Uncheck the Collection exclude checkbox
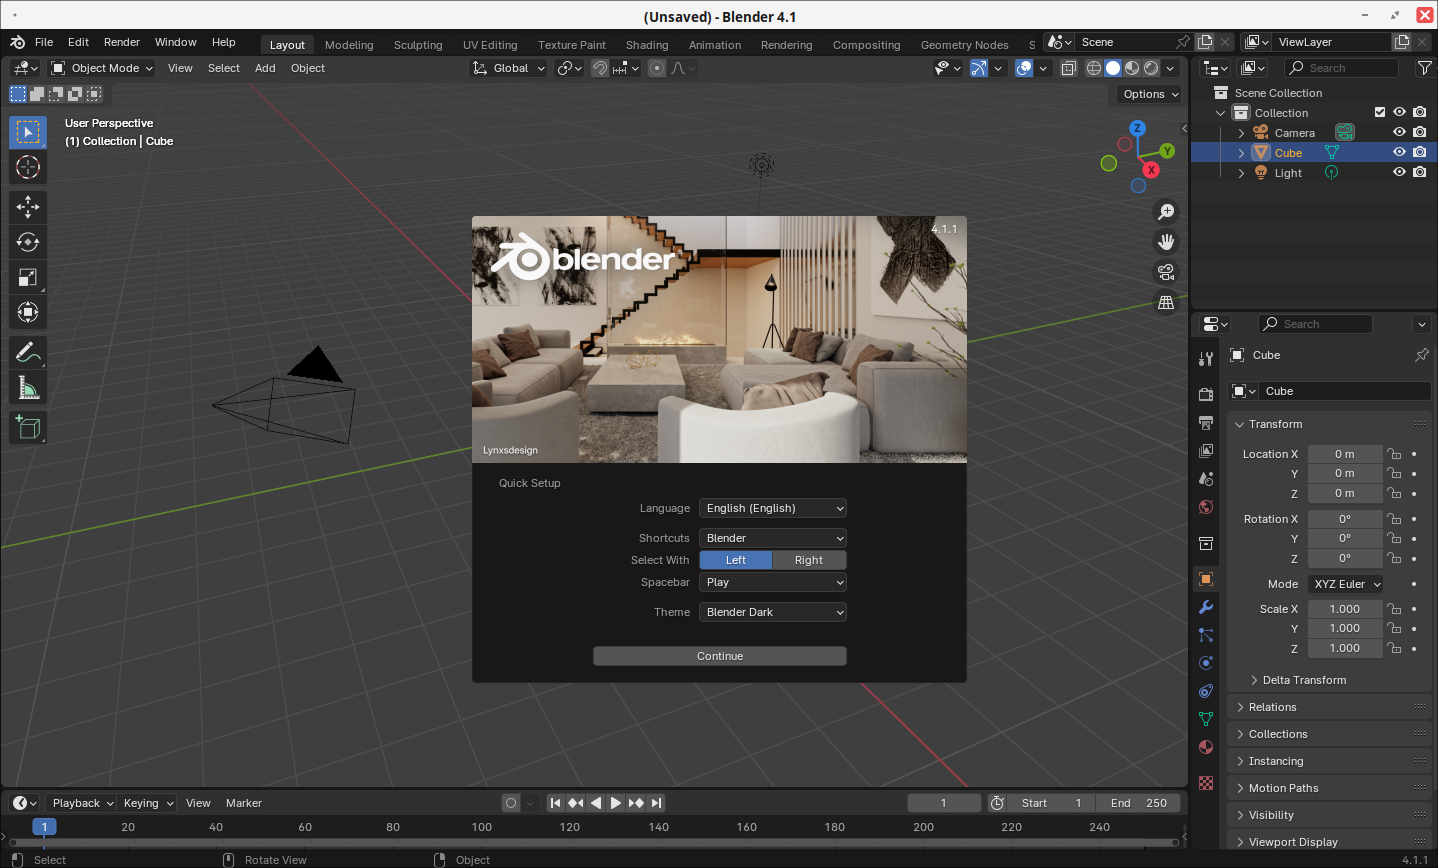 [1380, 113]
